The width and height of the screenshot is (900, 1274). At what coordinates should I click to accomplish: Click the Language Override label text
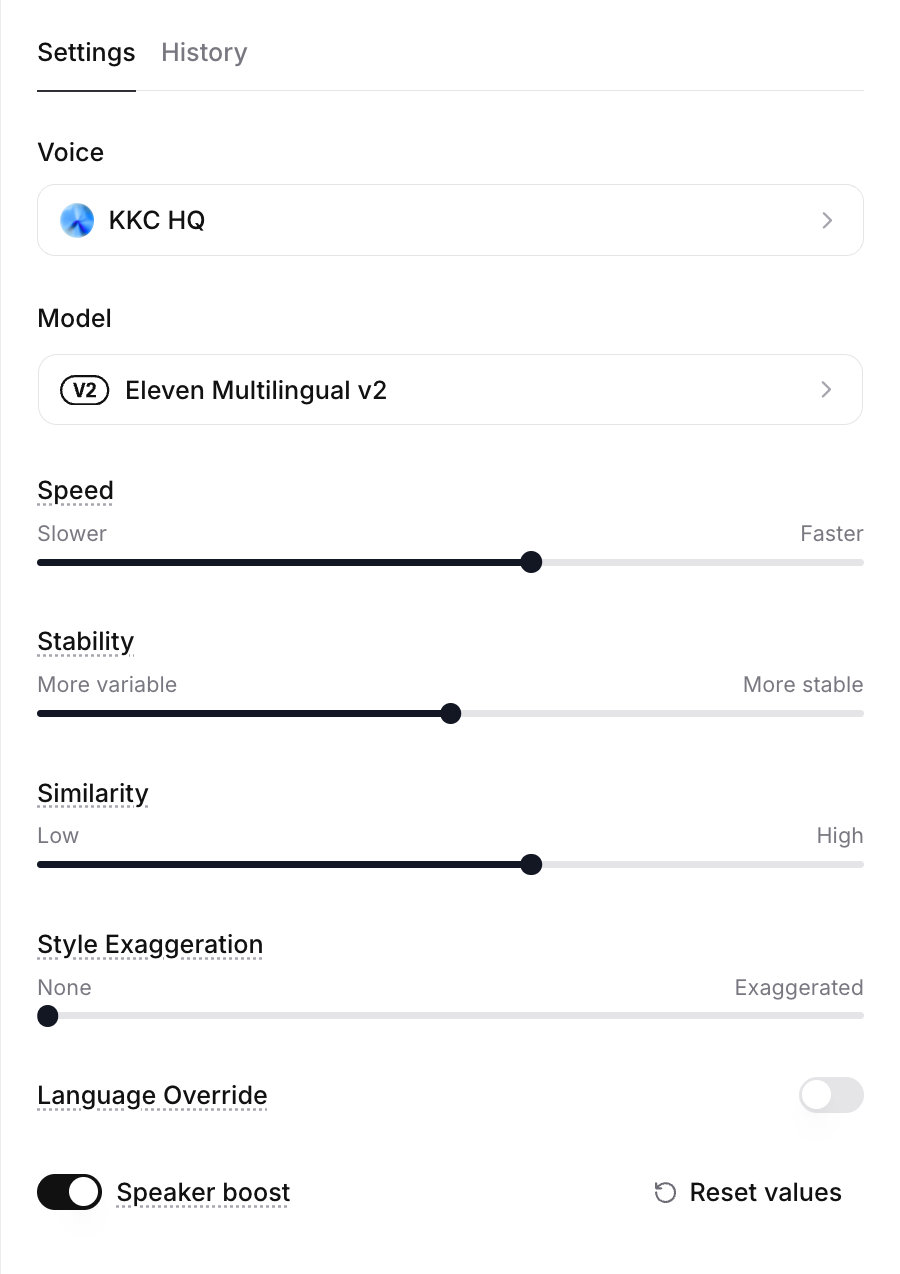click(152, 1095)
